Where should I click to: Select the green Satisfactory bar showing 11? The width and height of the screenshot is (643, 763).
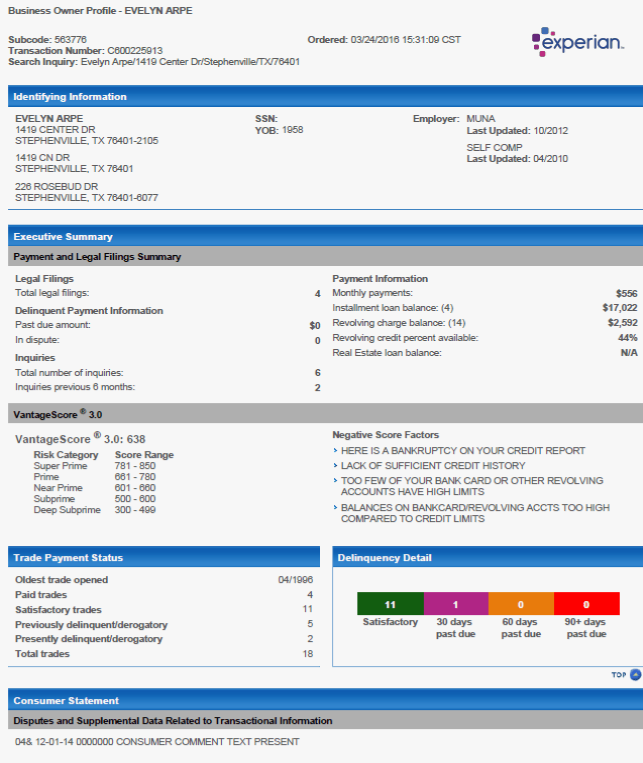(x=390, y=604)
